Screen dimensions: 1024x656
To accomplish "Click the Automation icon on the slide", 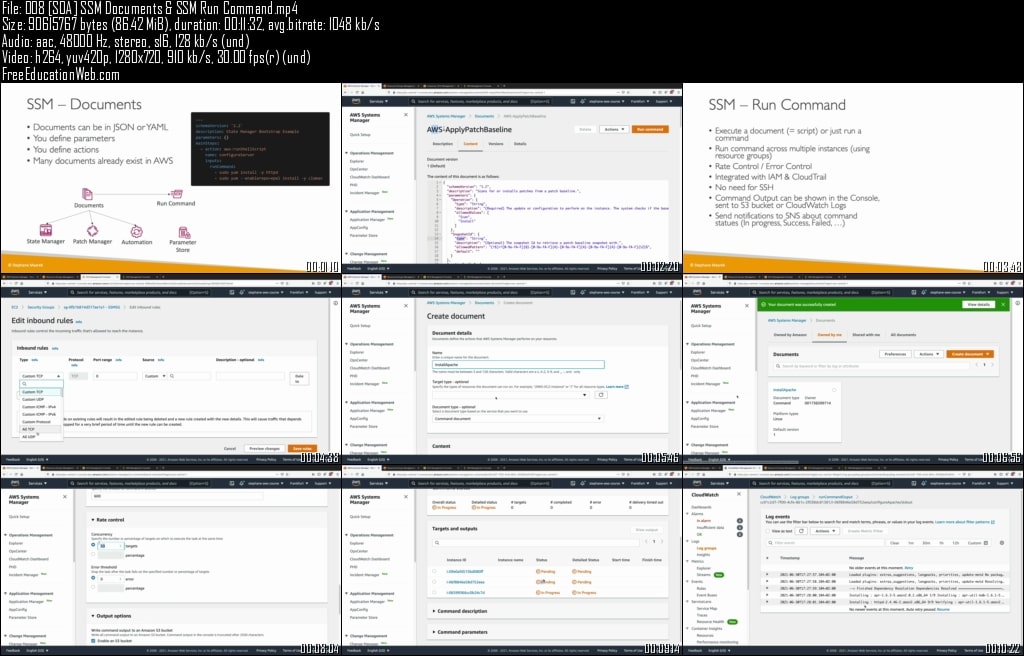I will click(x=136, y=231).
